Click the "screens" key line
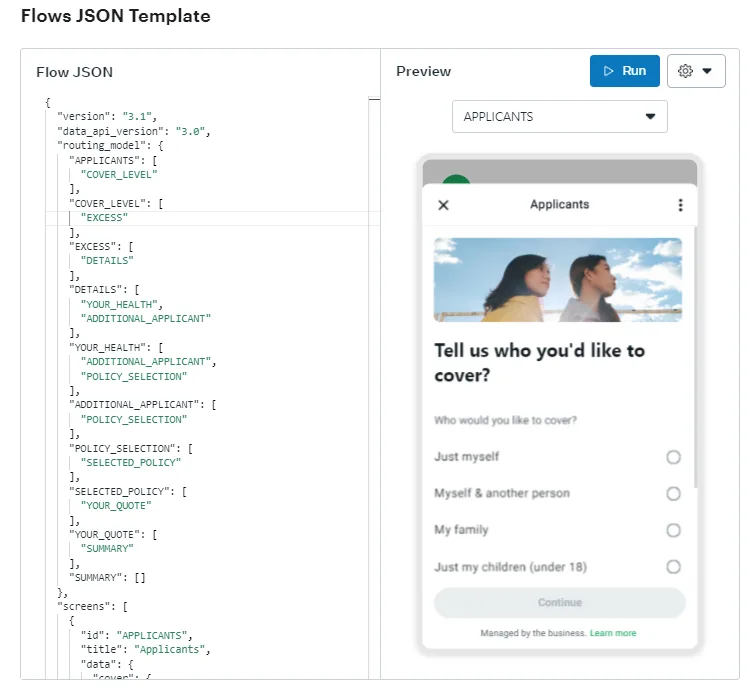This screenshot has height=694, width=750. 92,606
